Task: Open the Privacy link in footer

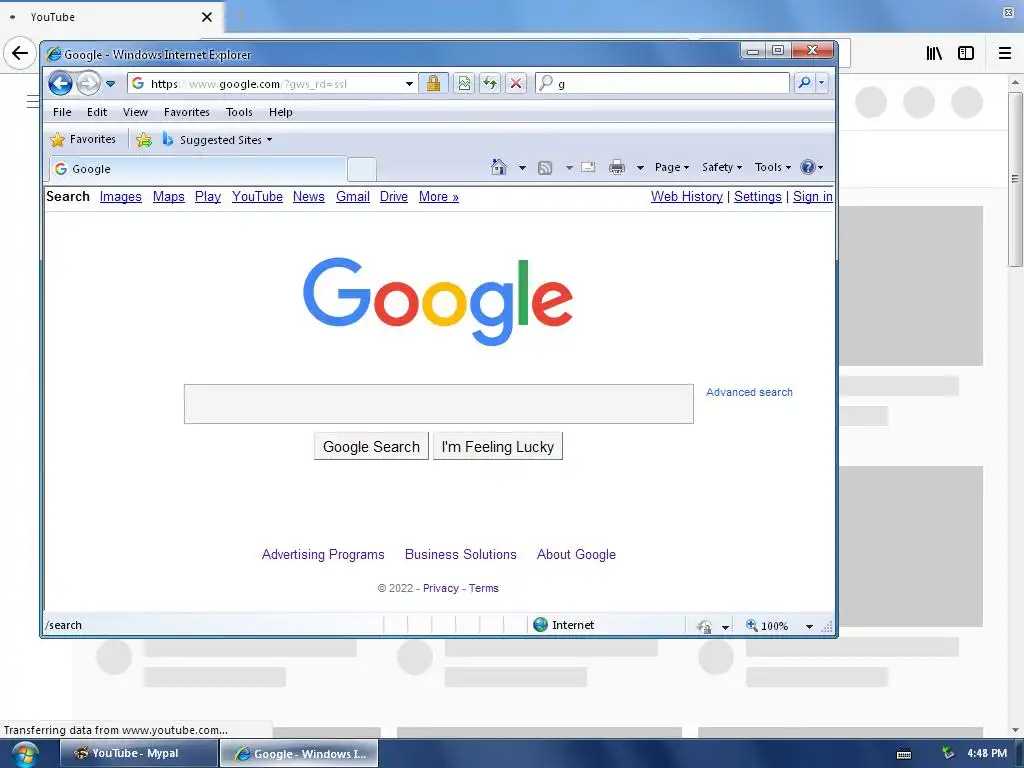Action: click(x=441, y=588)
